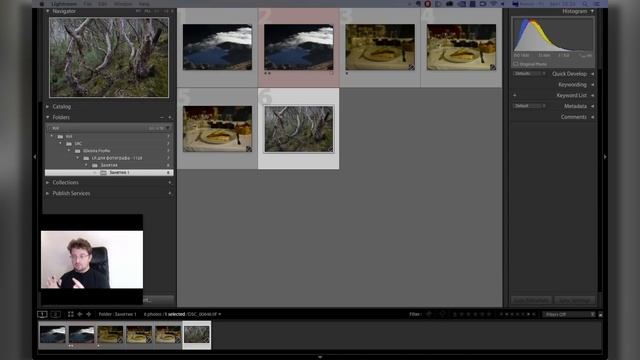Add a new collection with the plus icon
The image size is (640, 360).
point(170,182)
